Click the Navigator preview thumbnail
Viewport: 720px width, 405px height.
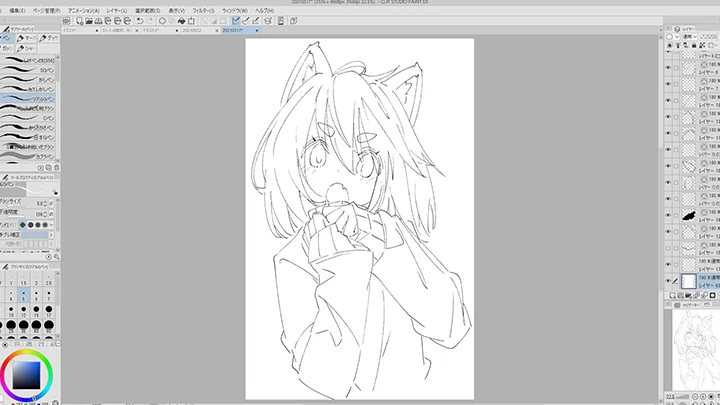(691, 362)
